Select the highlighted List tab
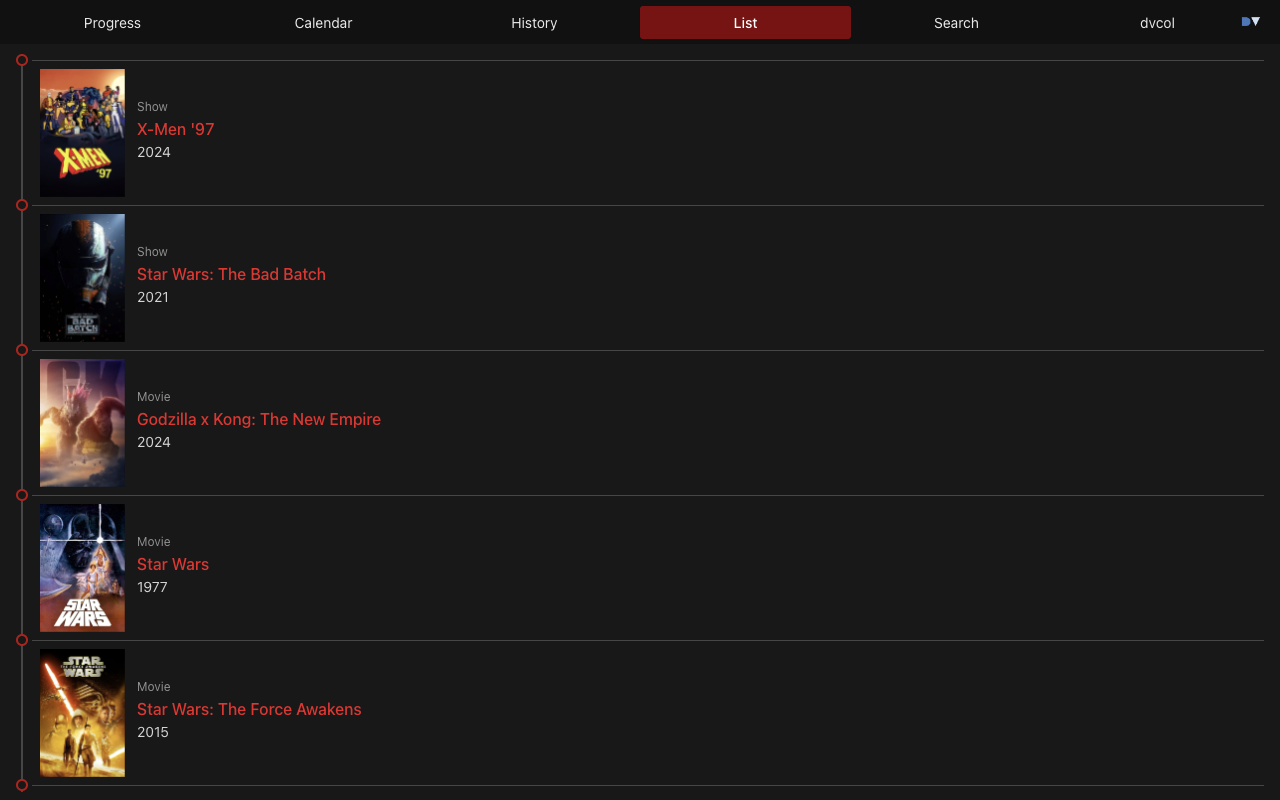Screen dimensions: 1280x800 coord(745,22)
